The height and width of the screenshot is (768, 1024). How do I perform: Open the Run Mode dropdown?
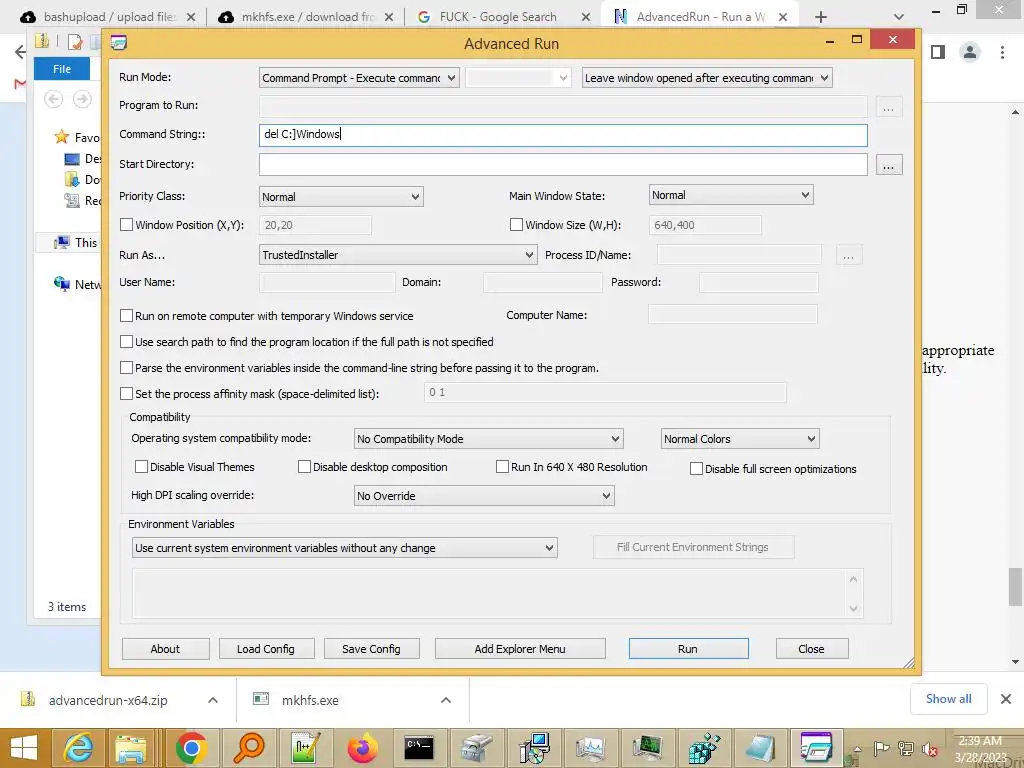(x=359, y=78)
